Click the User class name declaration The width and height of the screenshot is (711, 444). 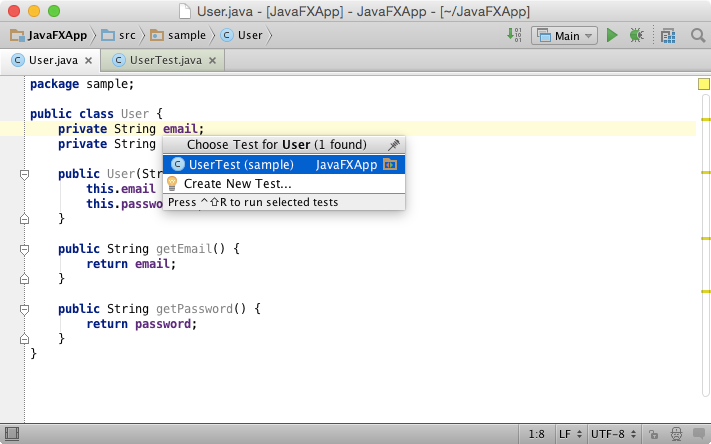coord(135,113)
